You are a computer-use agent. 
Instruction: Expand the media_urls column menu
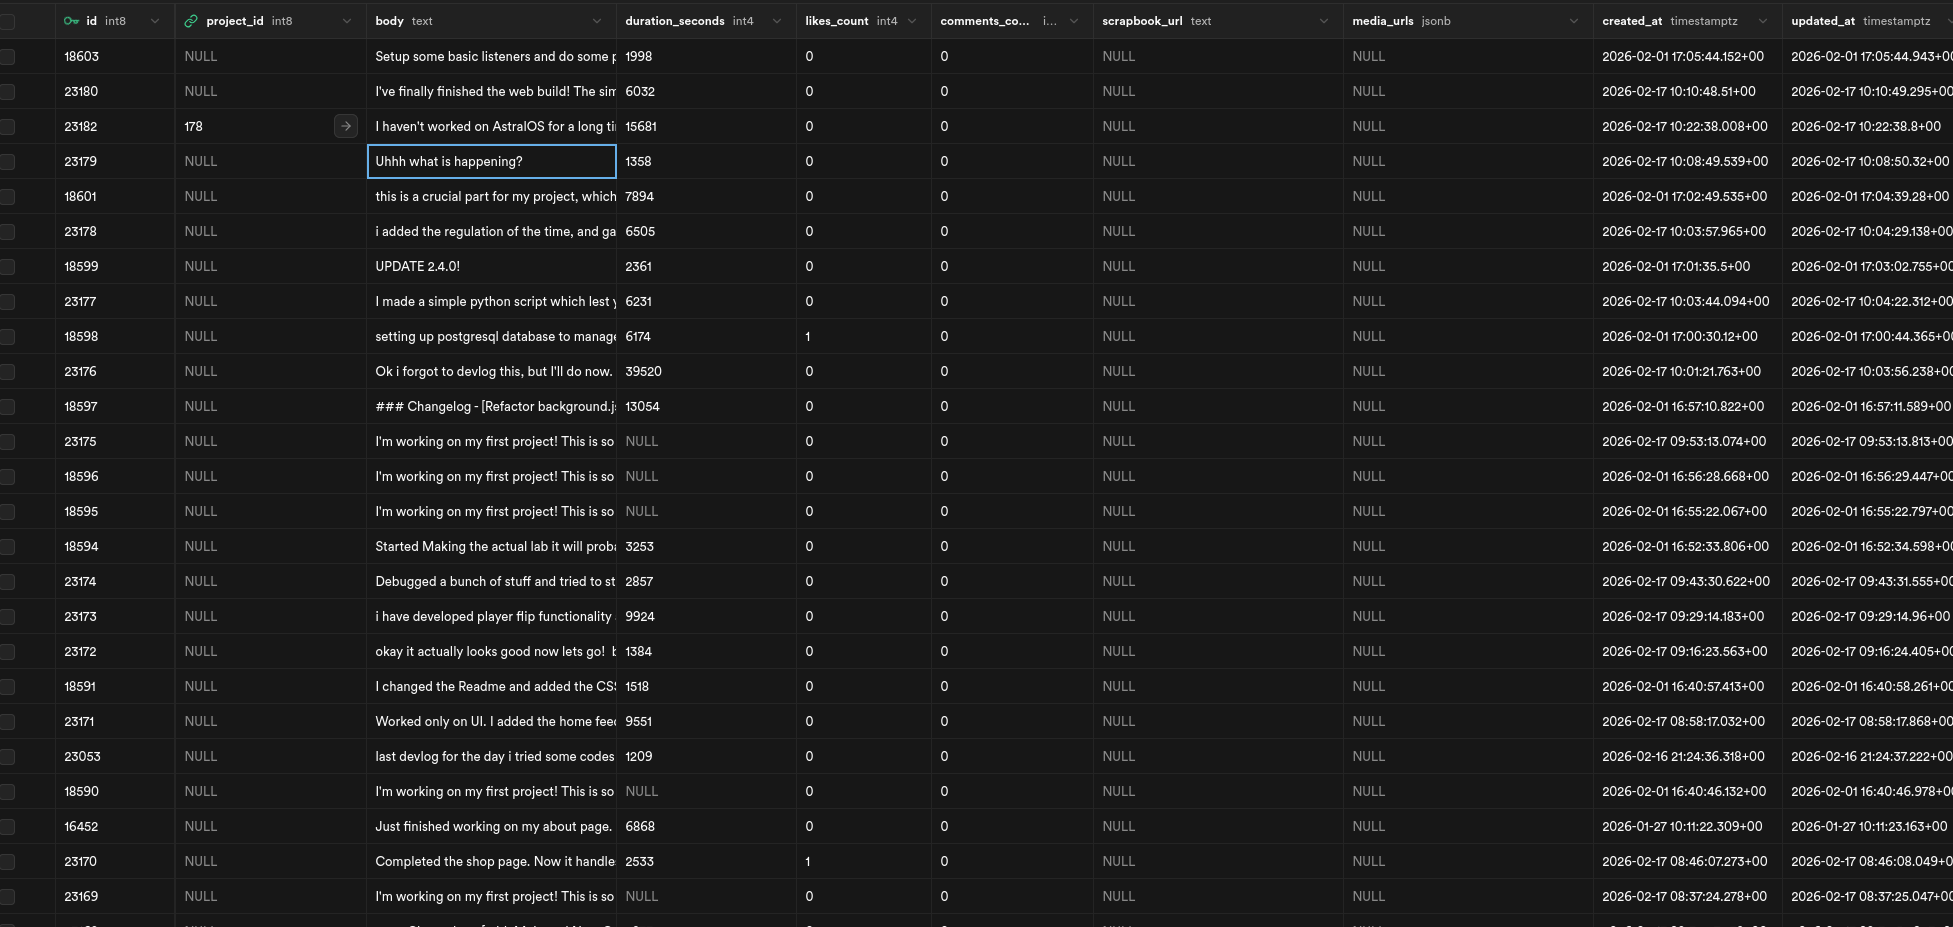(1574, 21)
